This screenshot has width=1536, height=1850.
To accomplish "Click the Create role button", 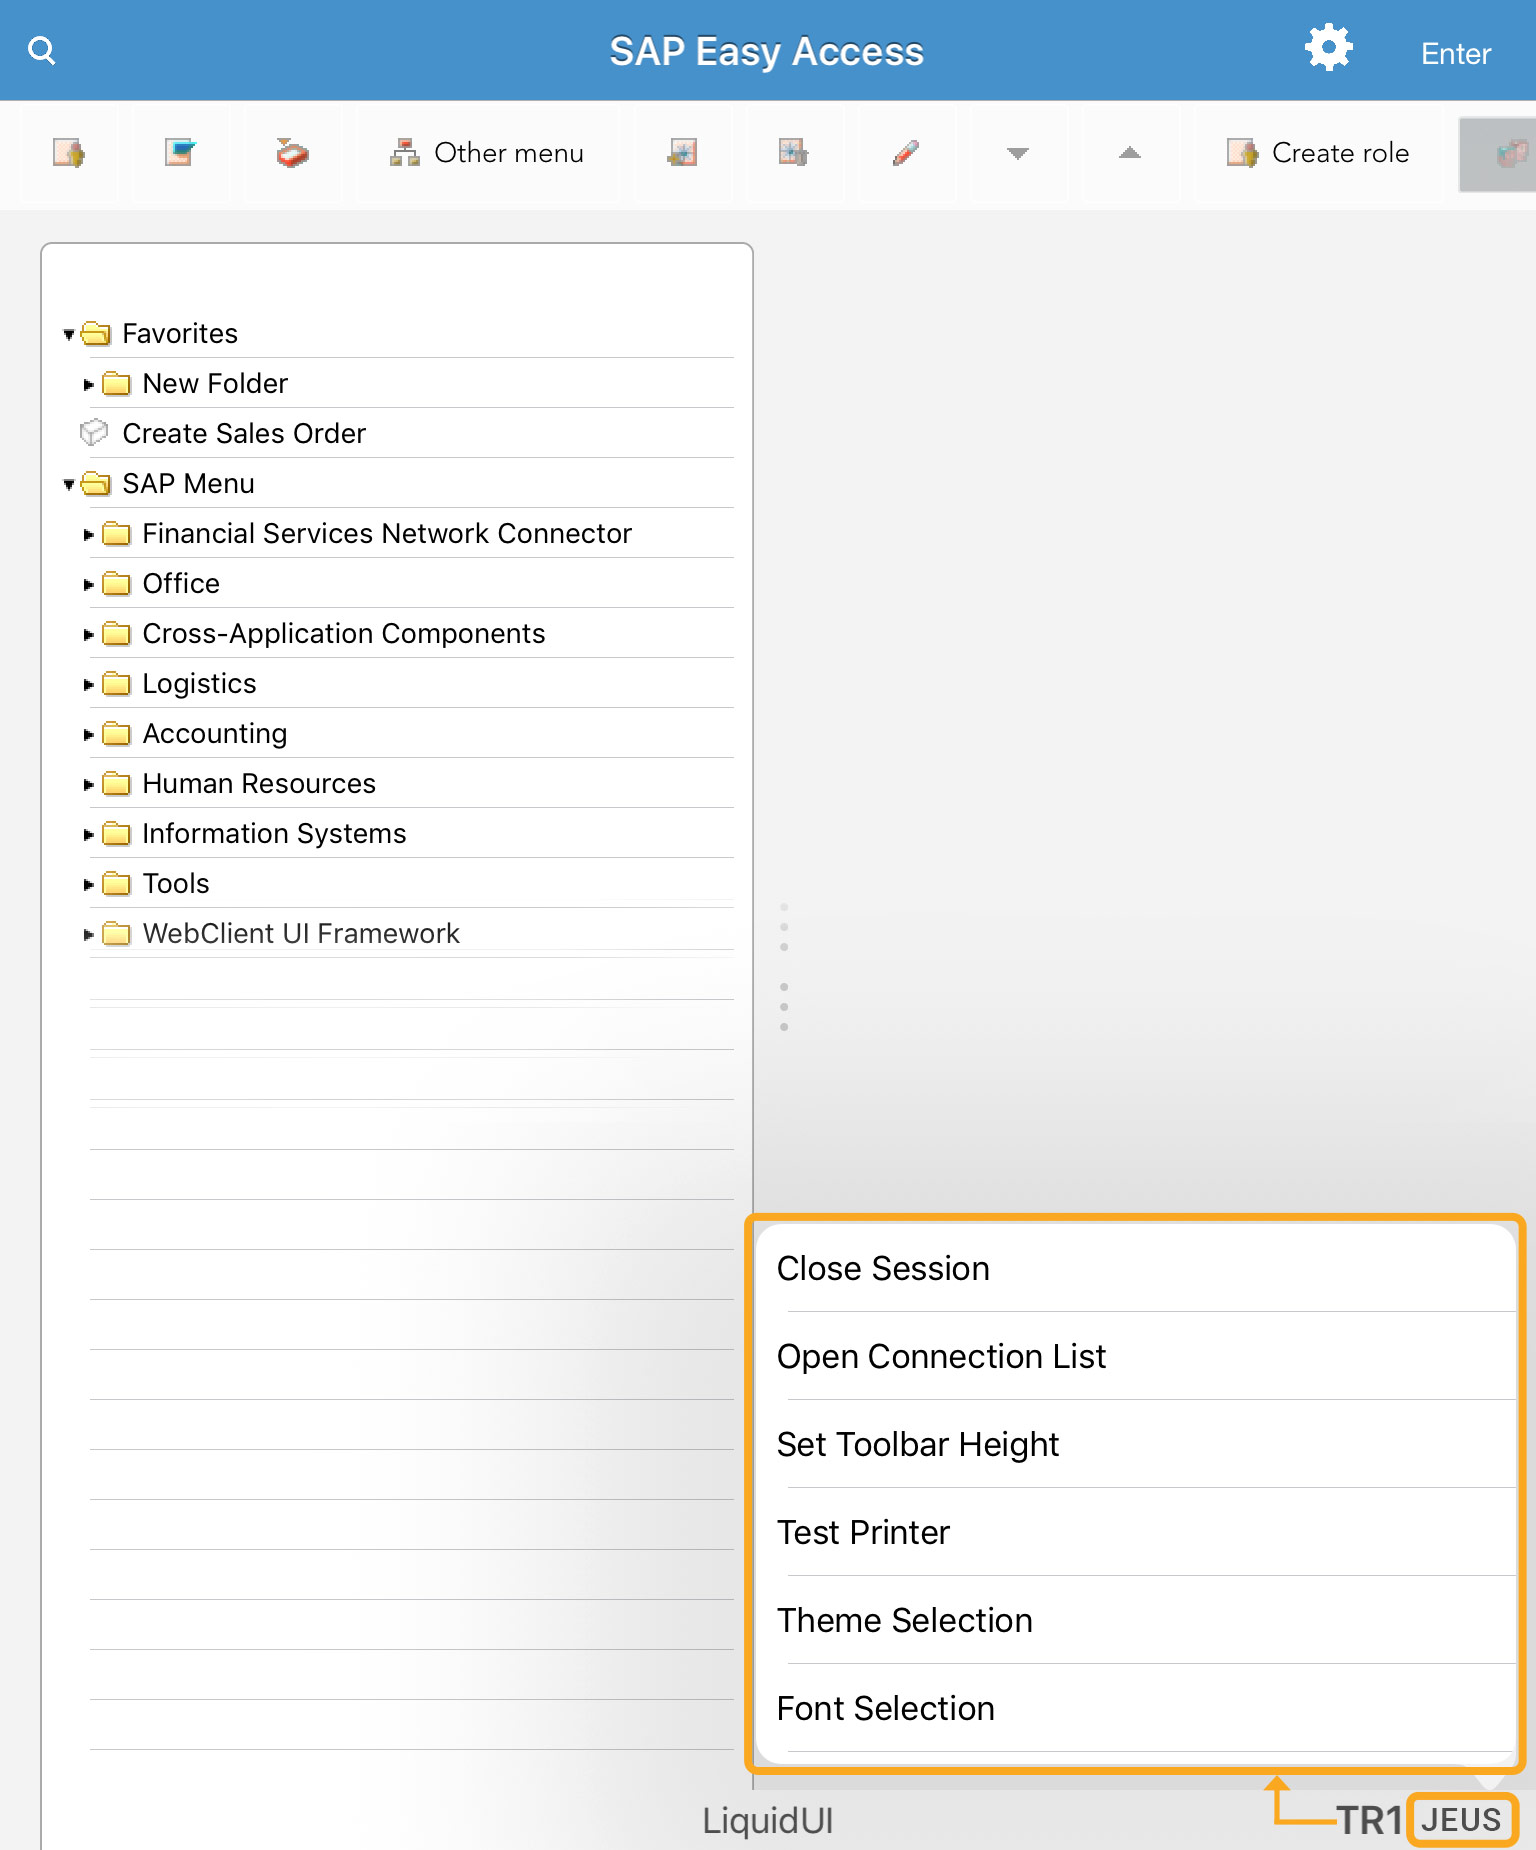I will 1318,153.
